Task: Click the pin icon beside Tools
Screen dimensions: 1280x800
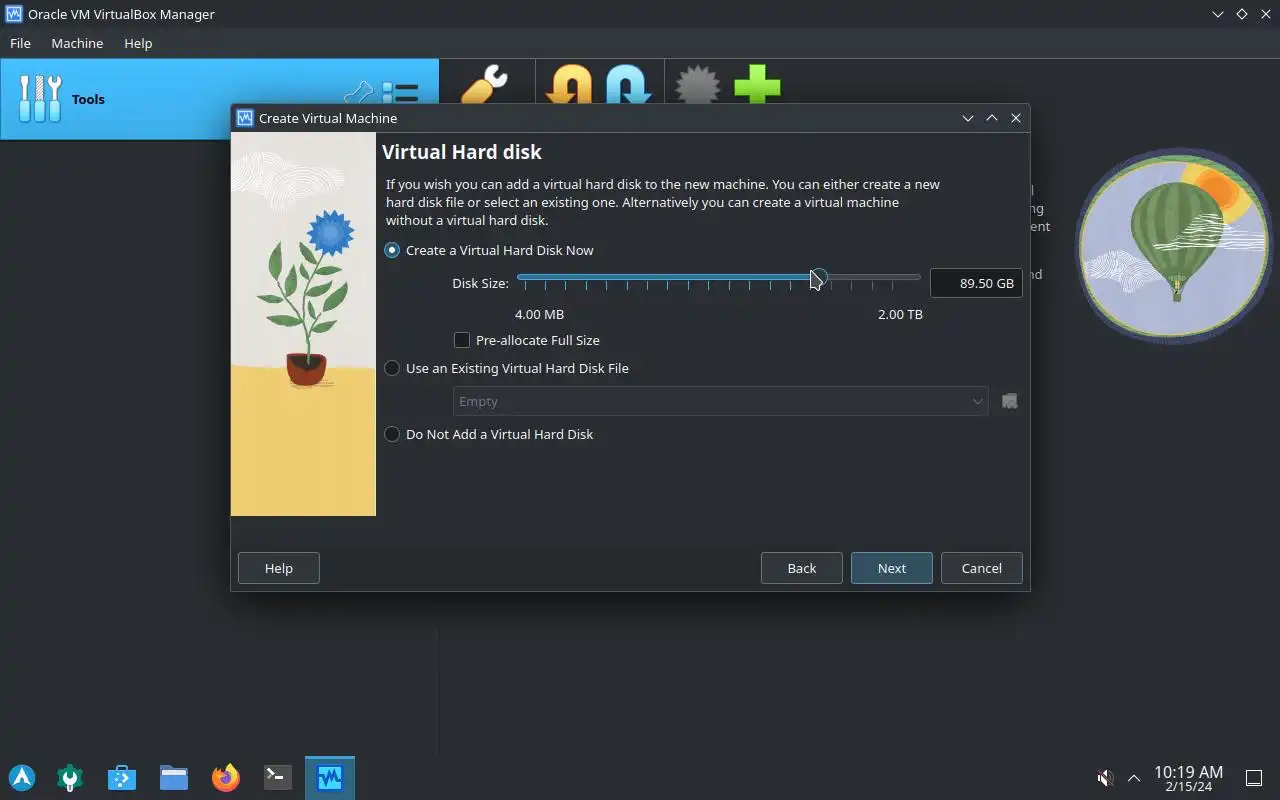Action: pyautogui.click(x=358, y=93)
